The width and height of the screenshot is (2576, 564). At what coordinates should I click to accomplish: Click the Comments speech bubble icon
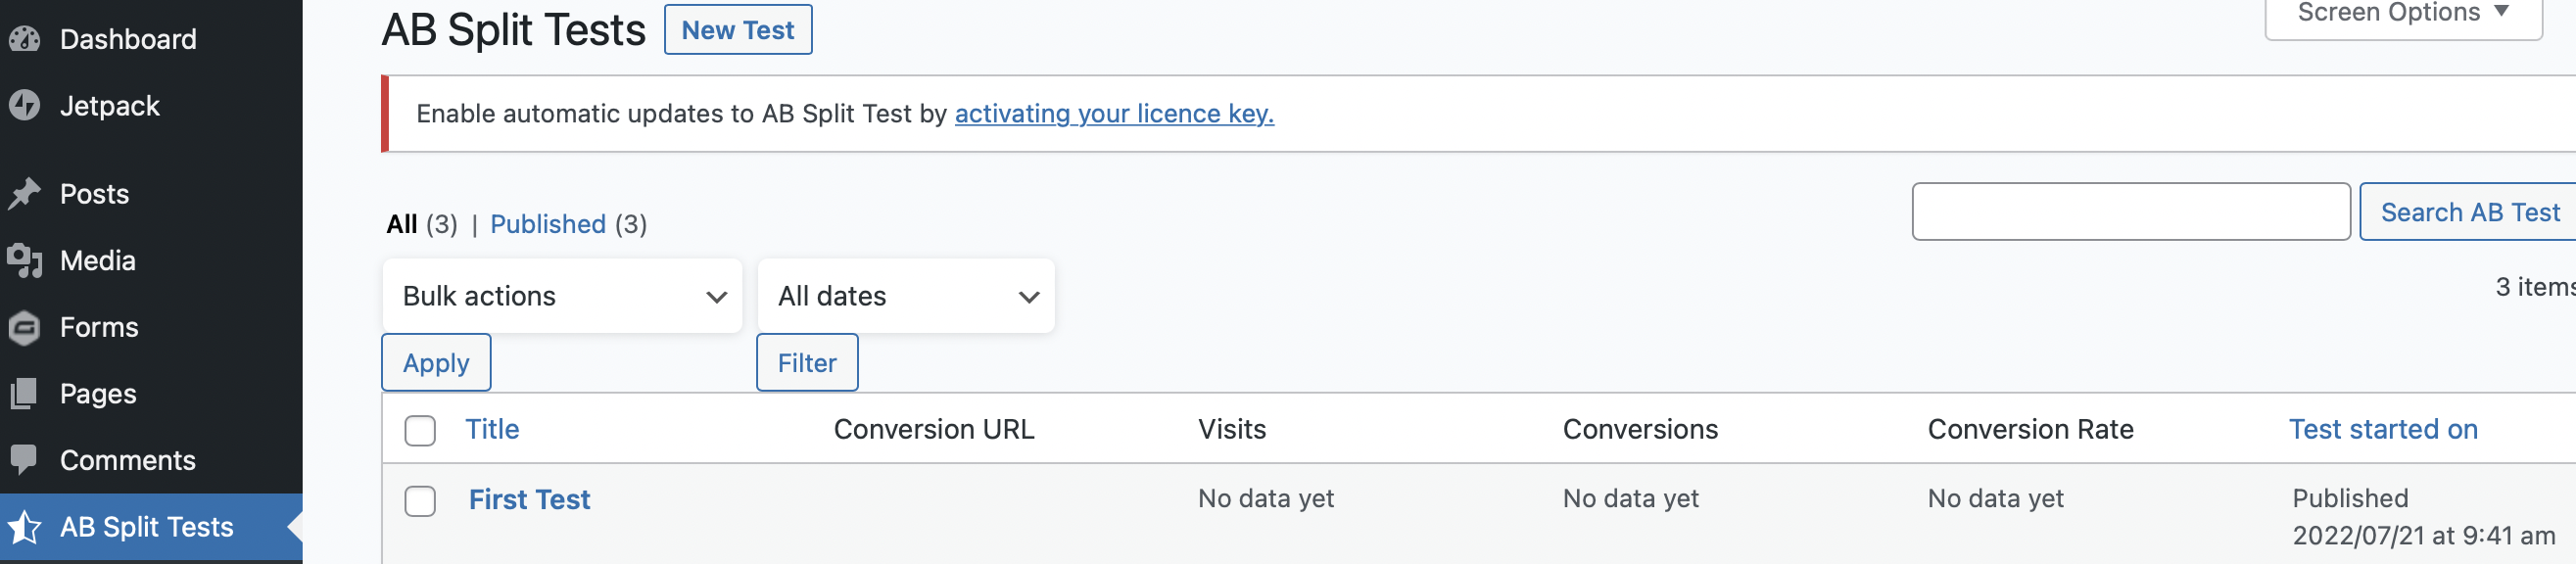(24, 460)
